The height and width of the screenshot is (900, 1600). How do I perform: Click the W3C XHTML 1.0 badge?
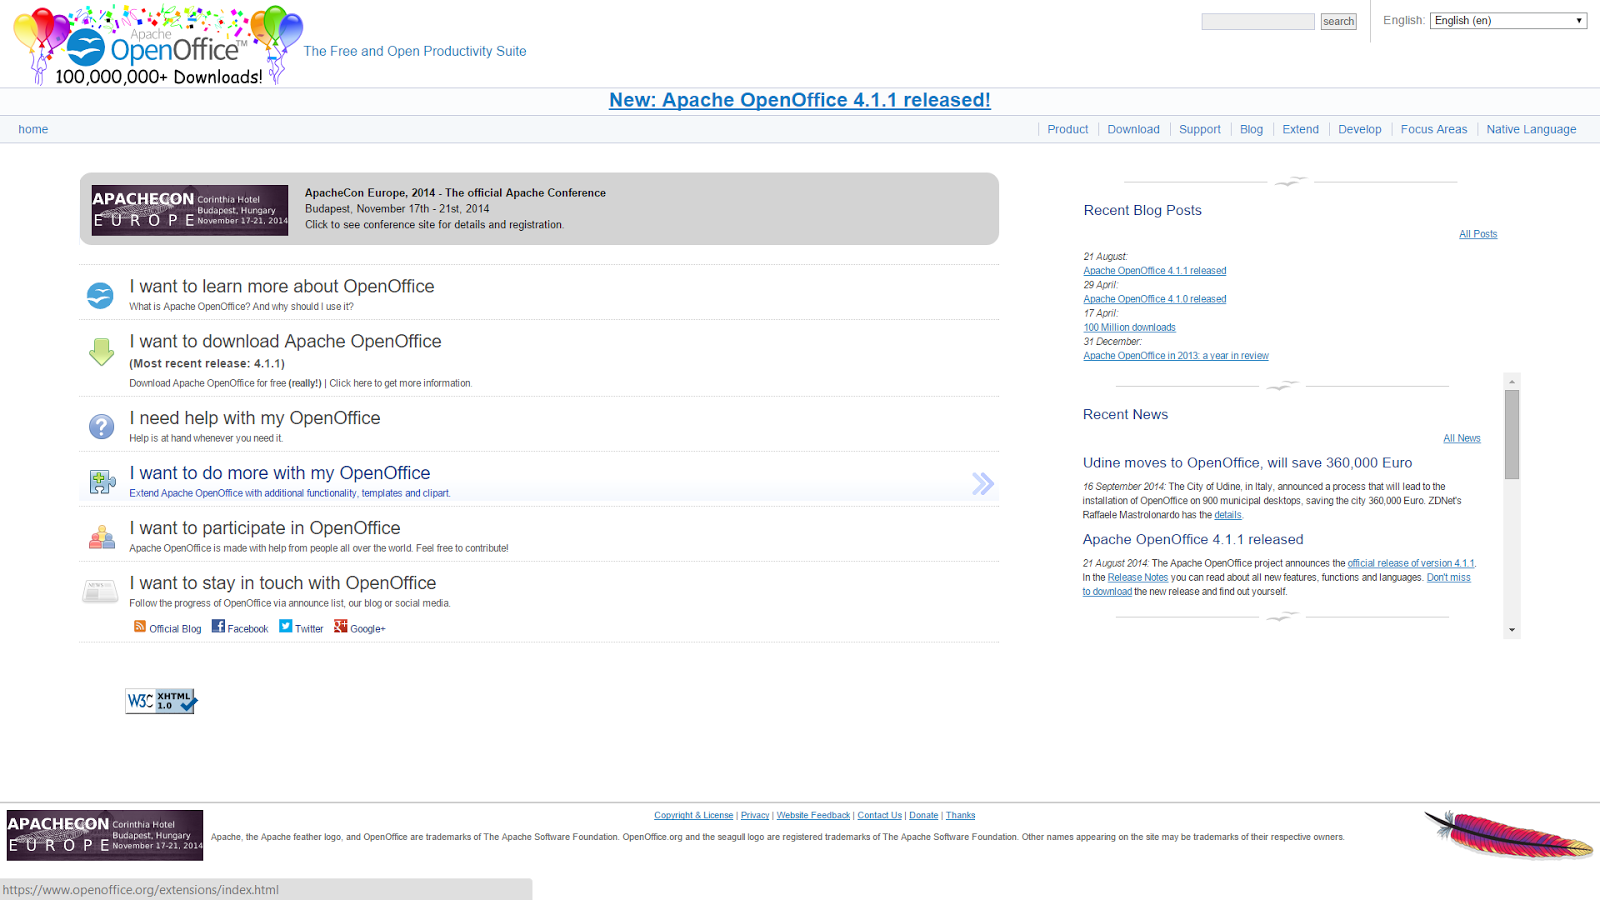click(x=161, y=701)
